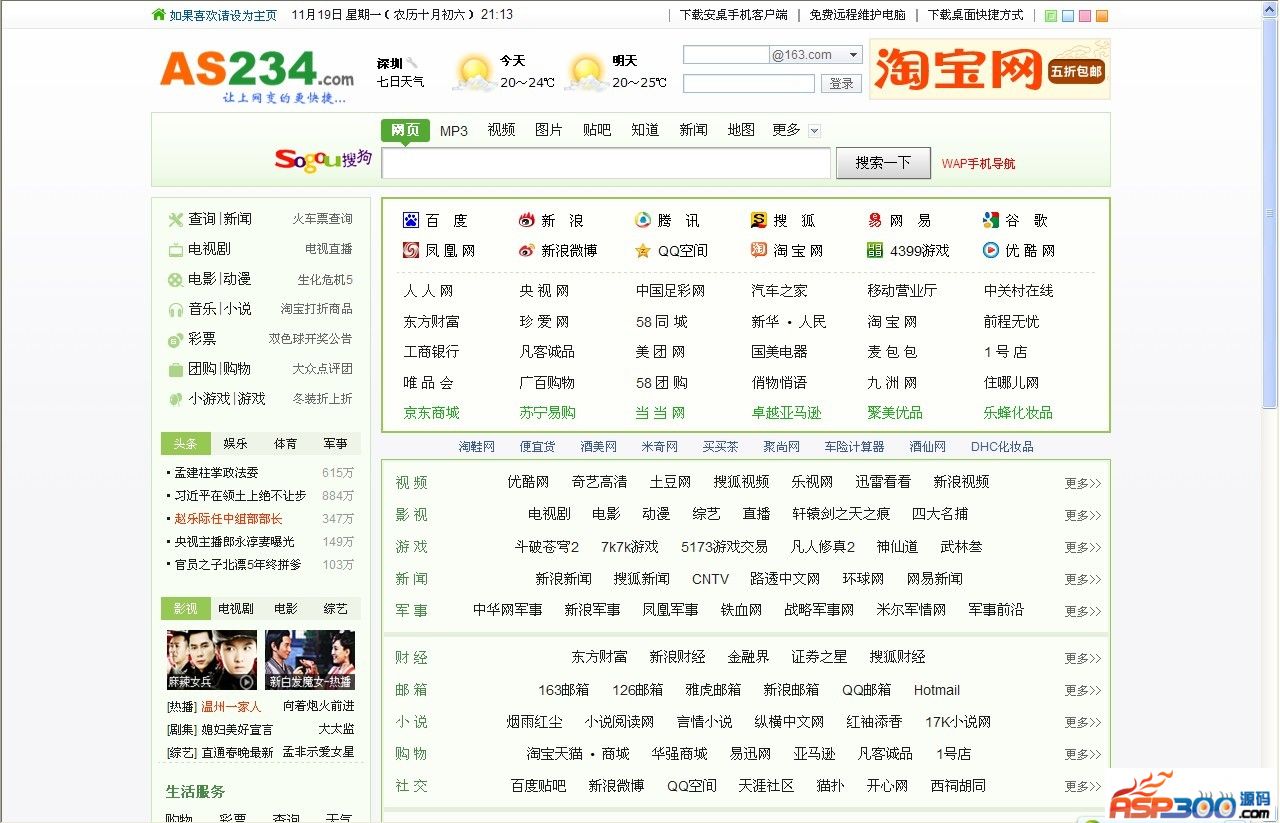Screen dimensions: 1280x823
Task: Expand 更多>> in the 社交 row
Action: point(1082,786)
